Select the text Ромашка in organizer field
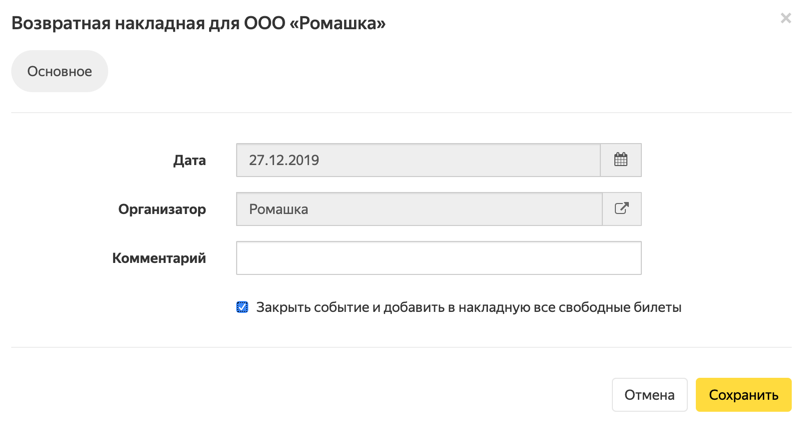This screenshot has width=803, height=421. point(279,209)
